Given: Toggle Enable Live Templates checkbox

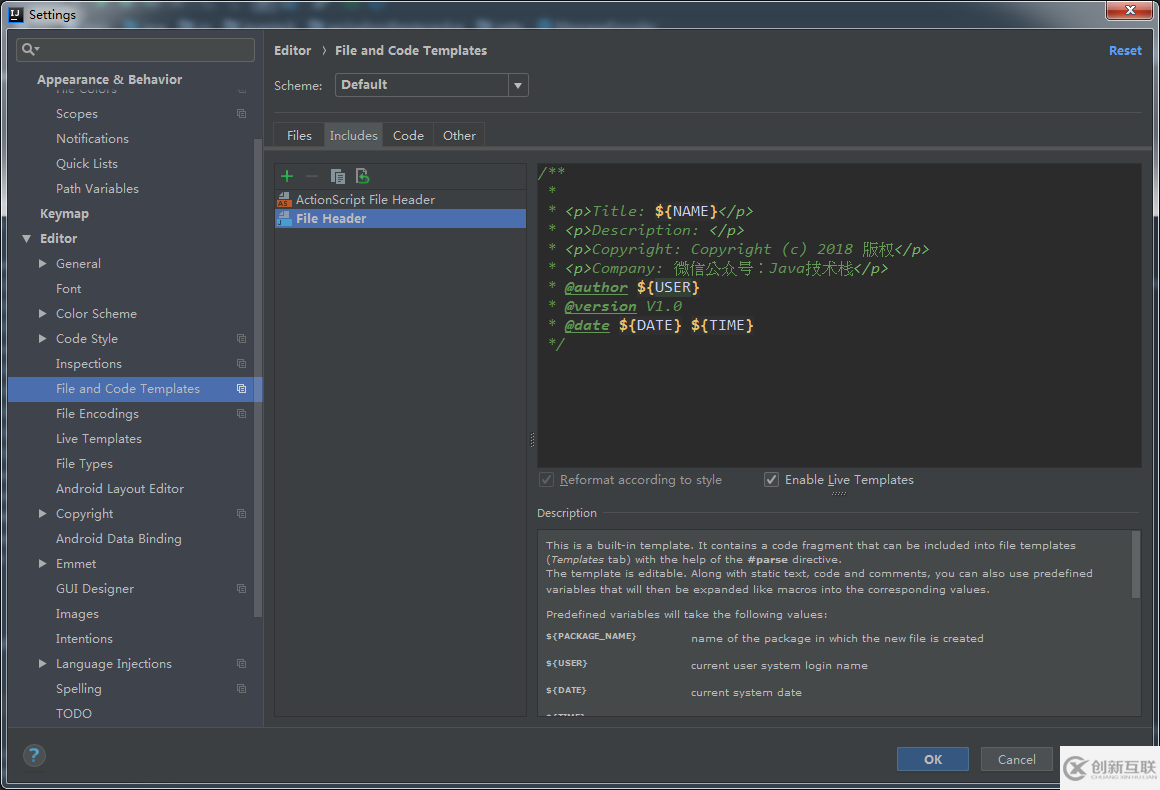Looking at the screenshot, I should 771,480.
